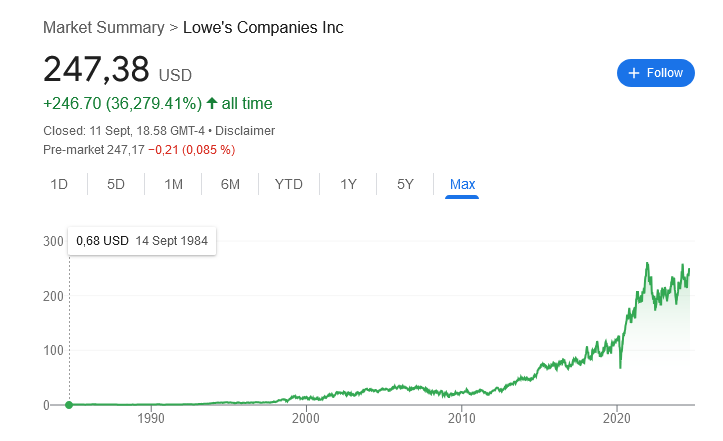Click the green up arrow beside all time

212,103
